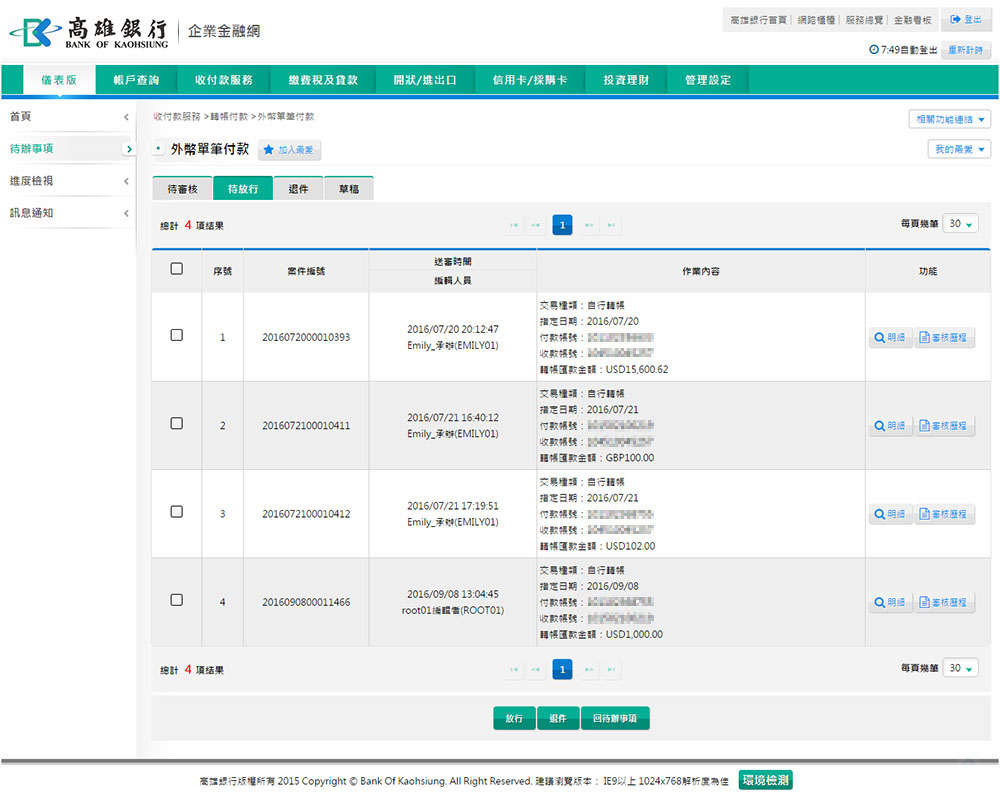Open the 帳戶查詢 menu

(136, 80)
